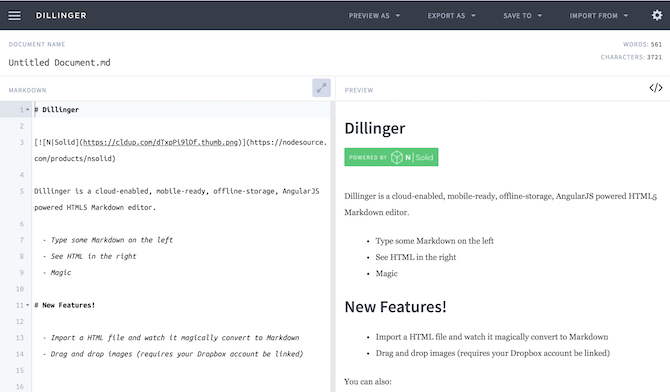The width and height of the screenshot is (670, 392).
Task: Click the '# New Features!' line in editor
Action: 65,305
